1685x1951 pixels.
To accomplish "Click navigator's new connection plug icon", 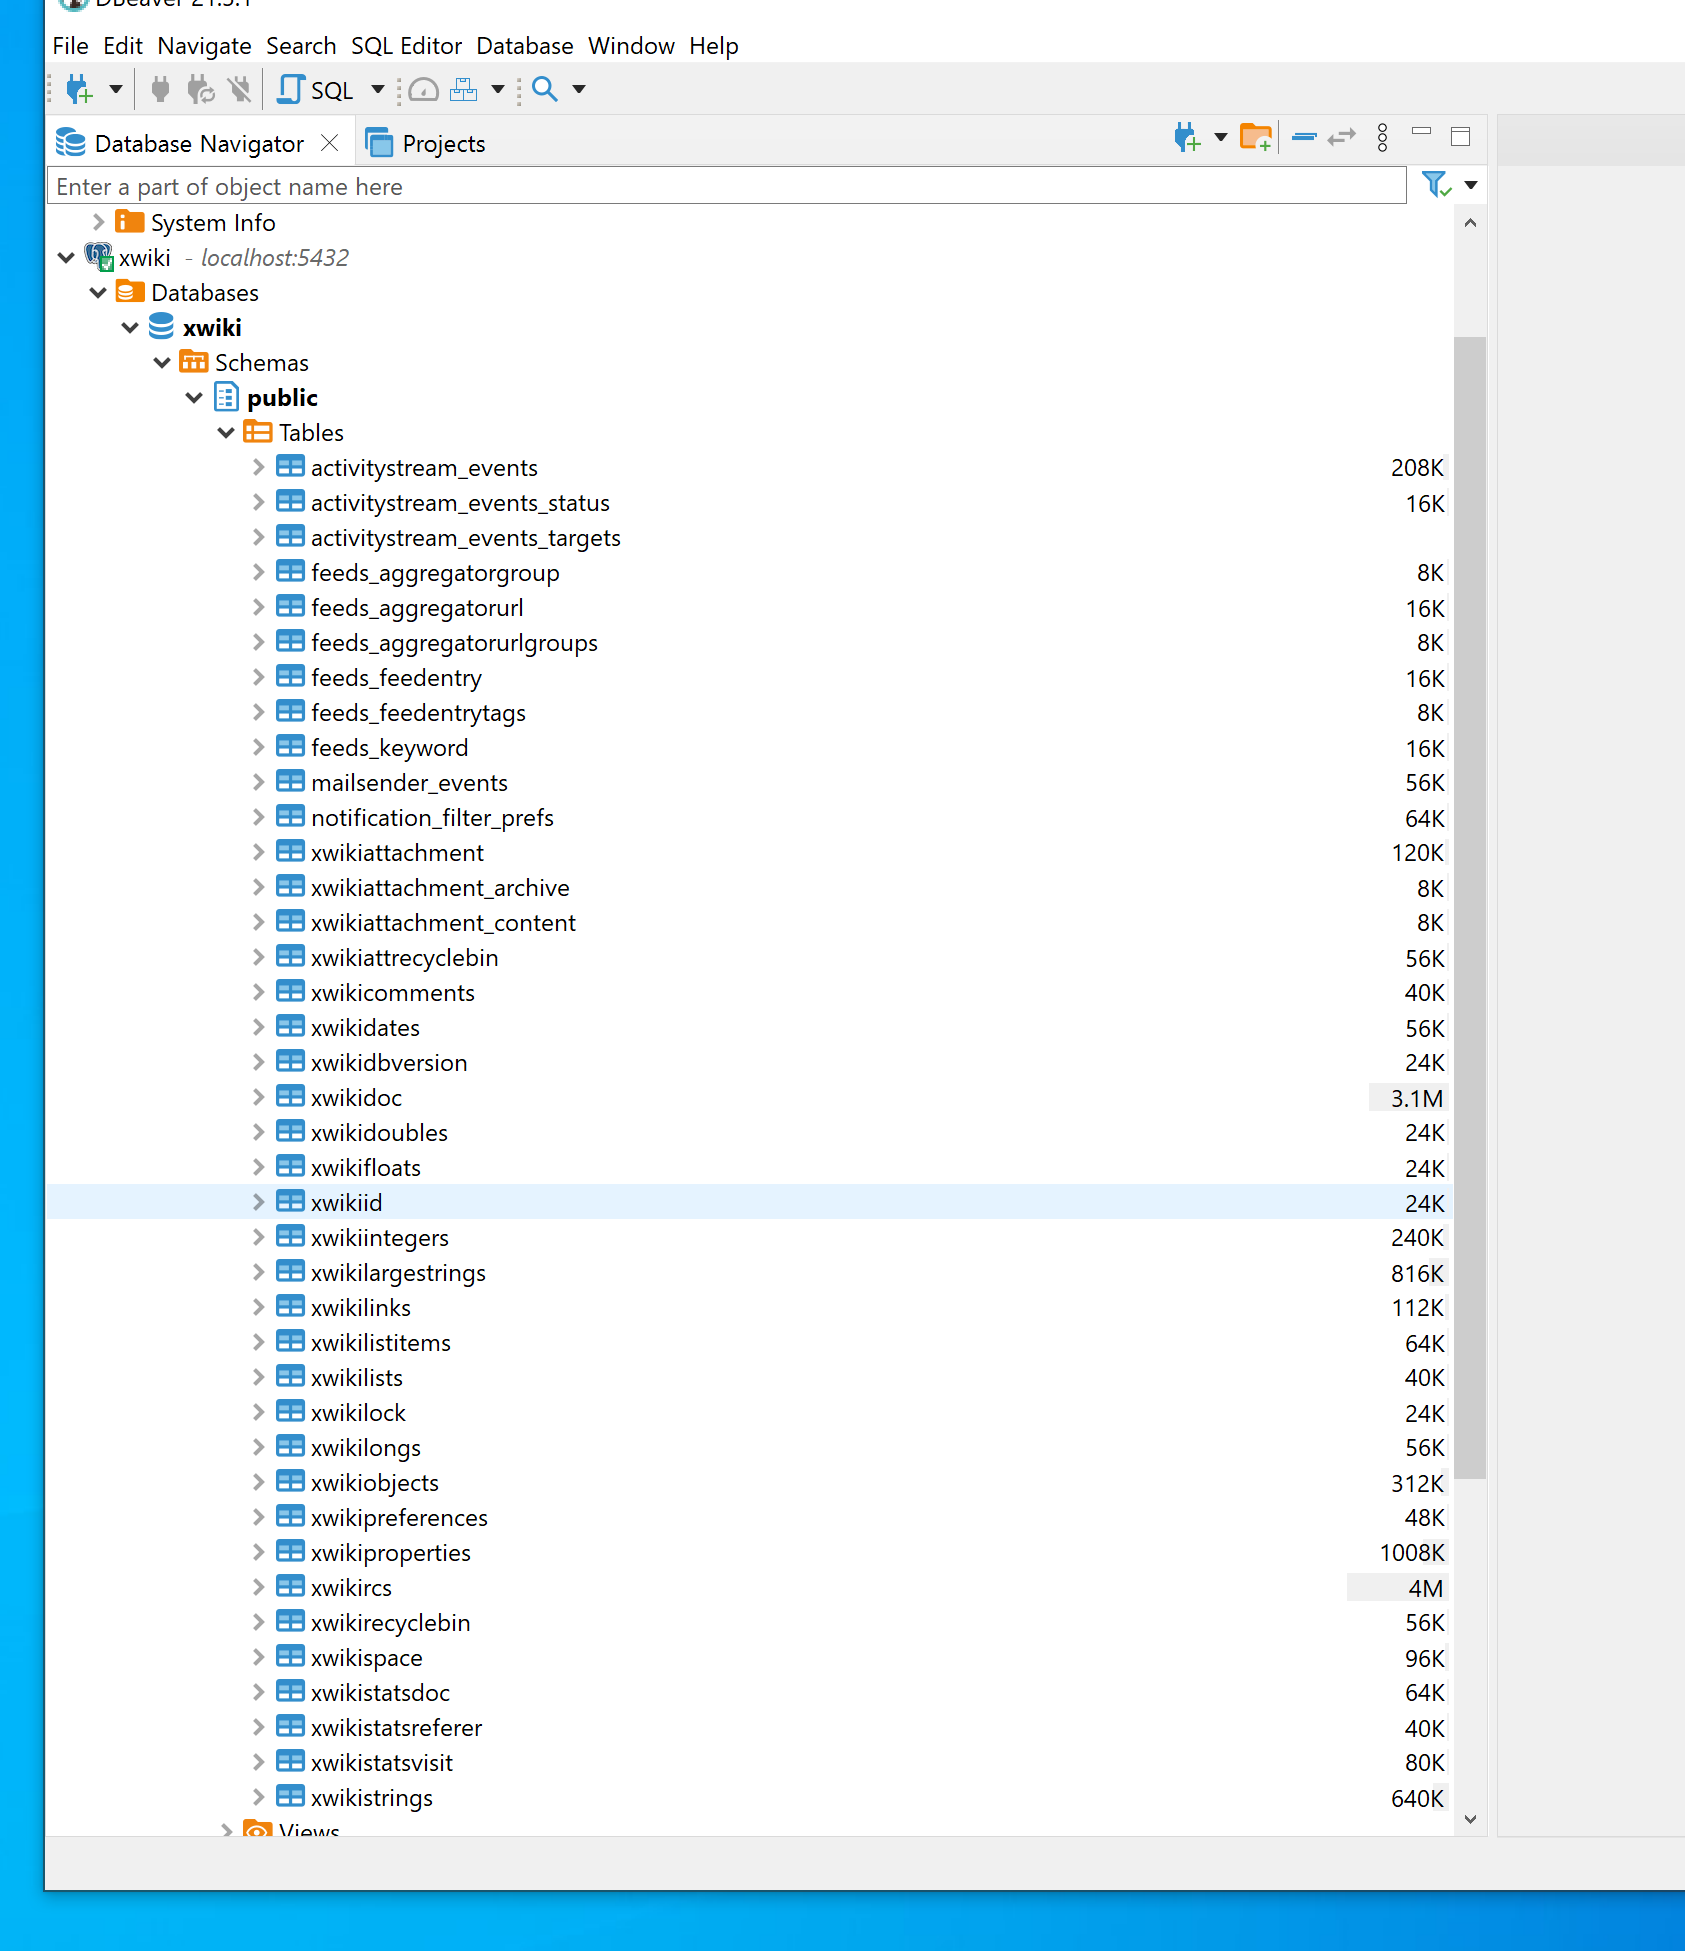I will pyautogui.click(x=1187, y=137).
